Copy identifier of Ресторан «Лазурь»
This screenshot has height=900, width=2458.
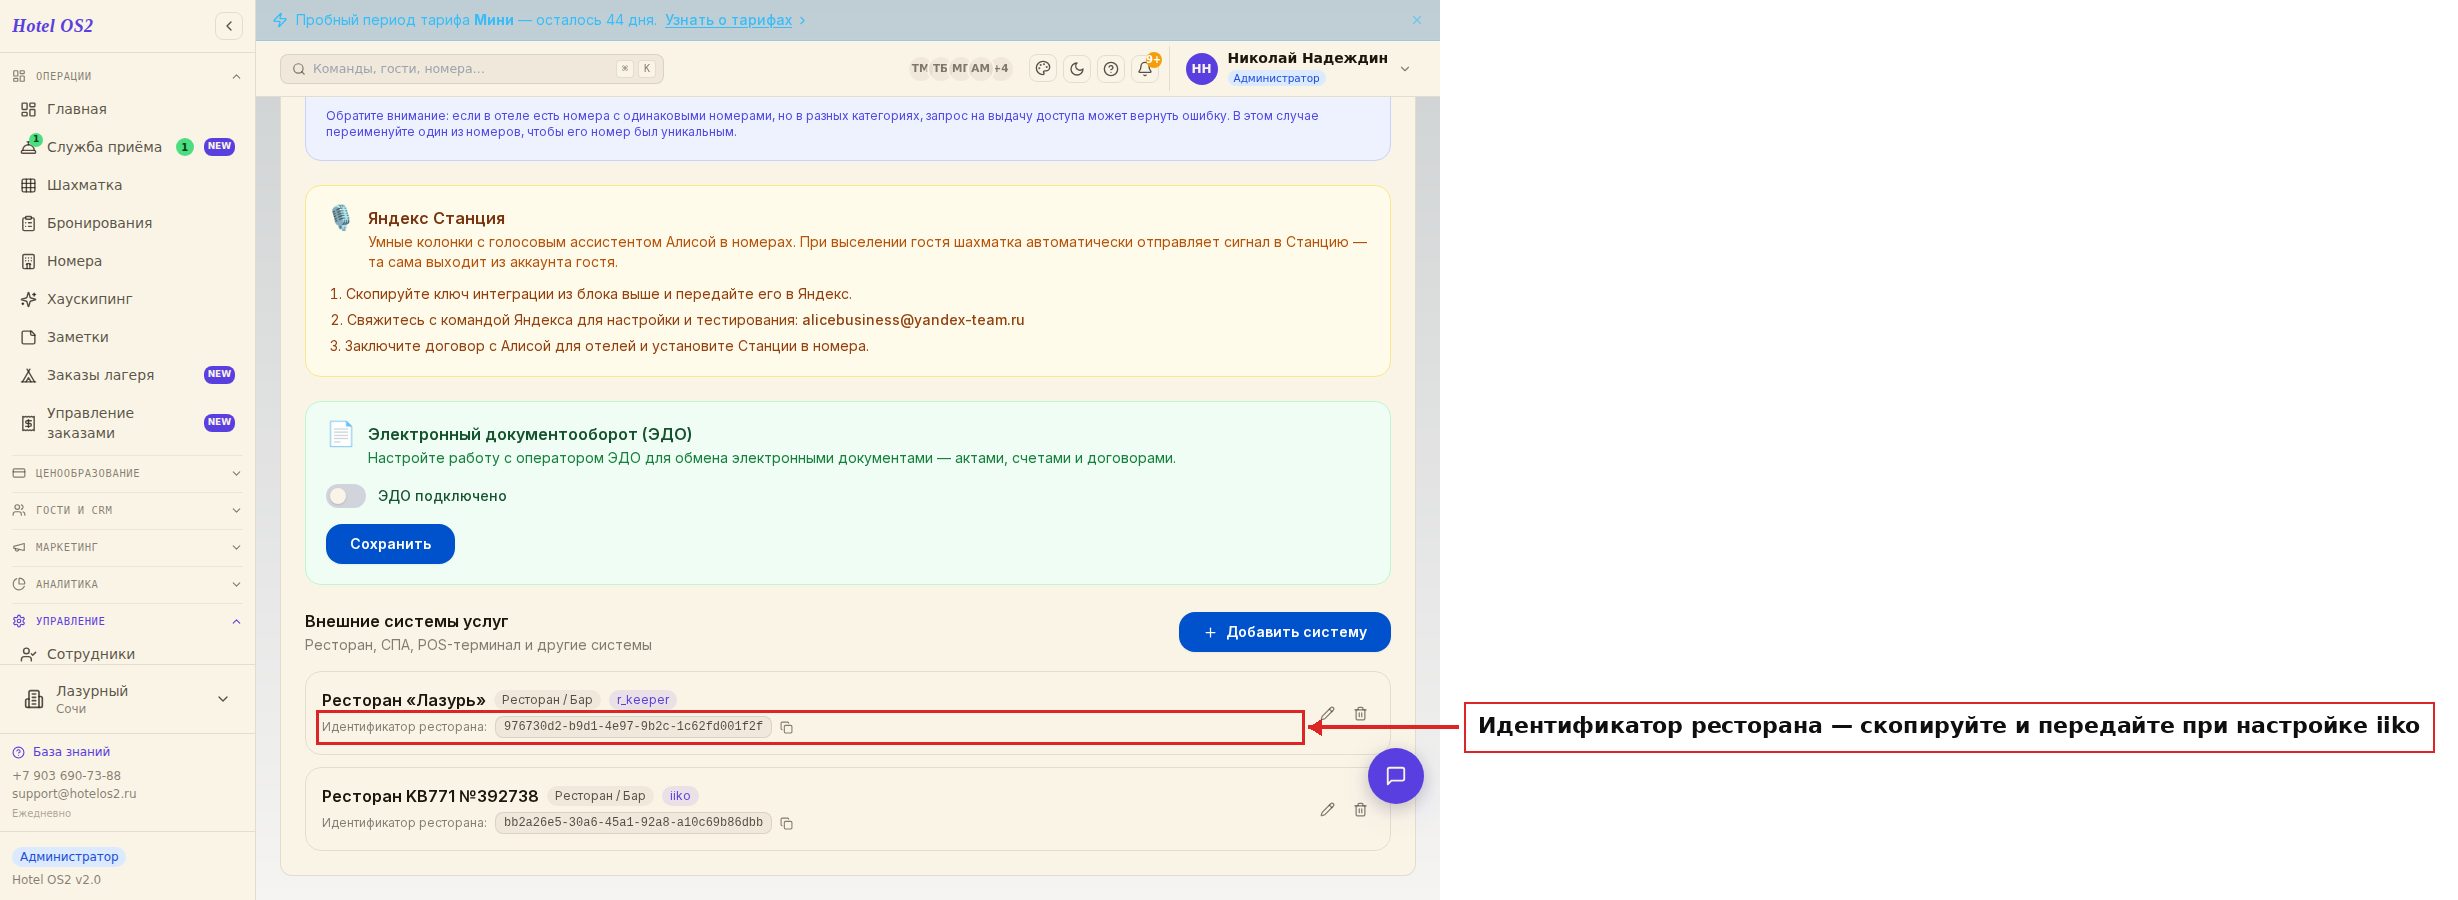(787, 728)
